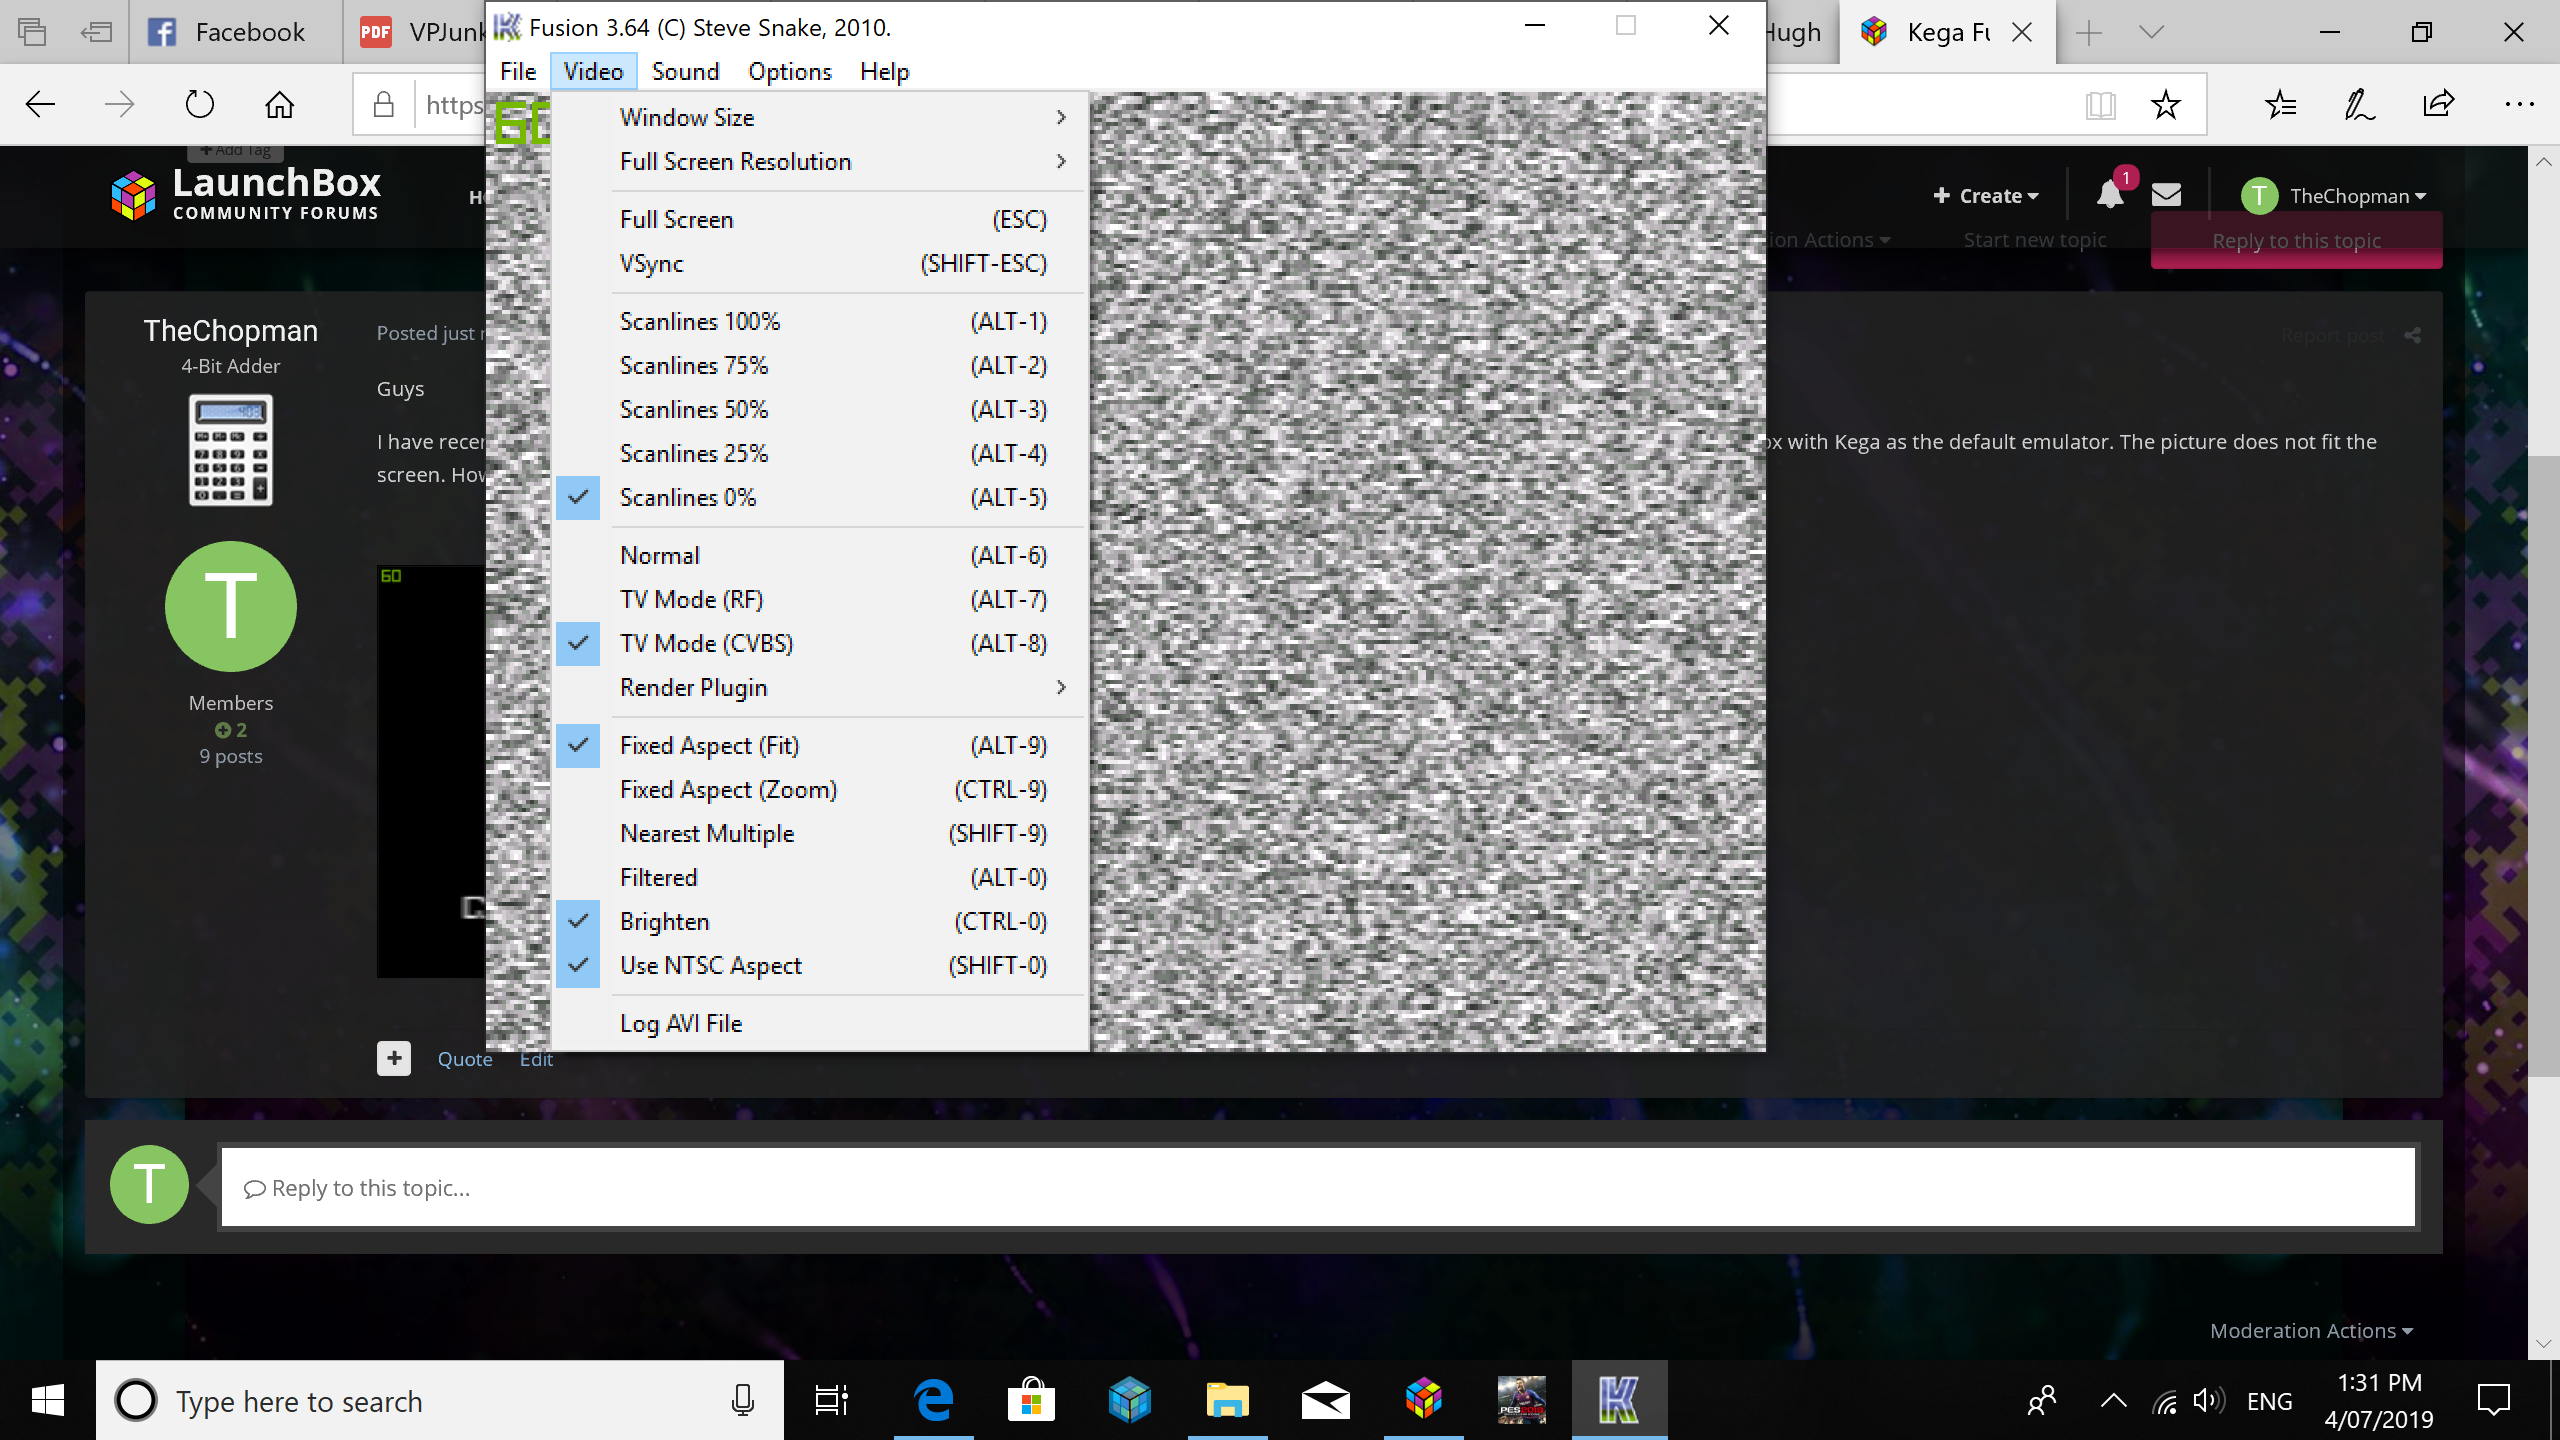Open Microsoft Edge from the taskbar
This screenshot has height=1440, width=2560.
click(x=934, y=1400)
